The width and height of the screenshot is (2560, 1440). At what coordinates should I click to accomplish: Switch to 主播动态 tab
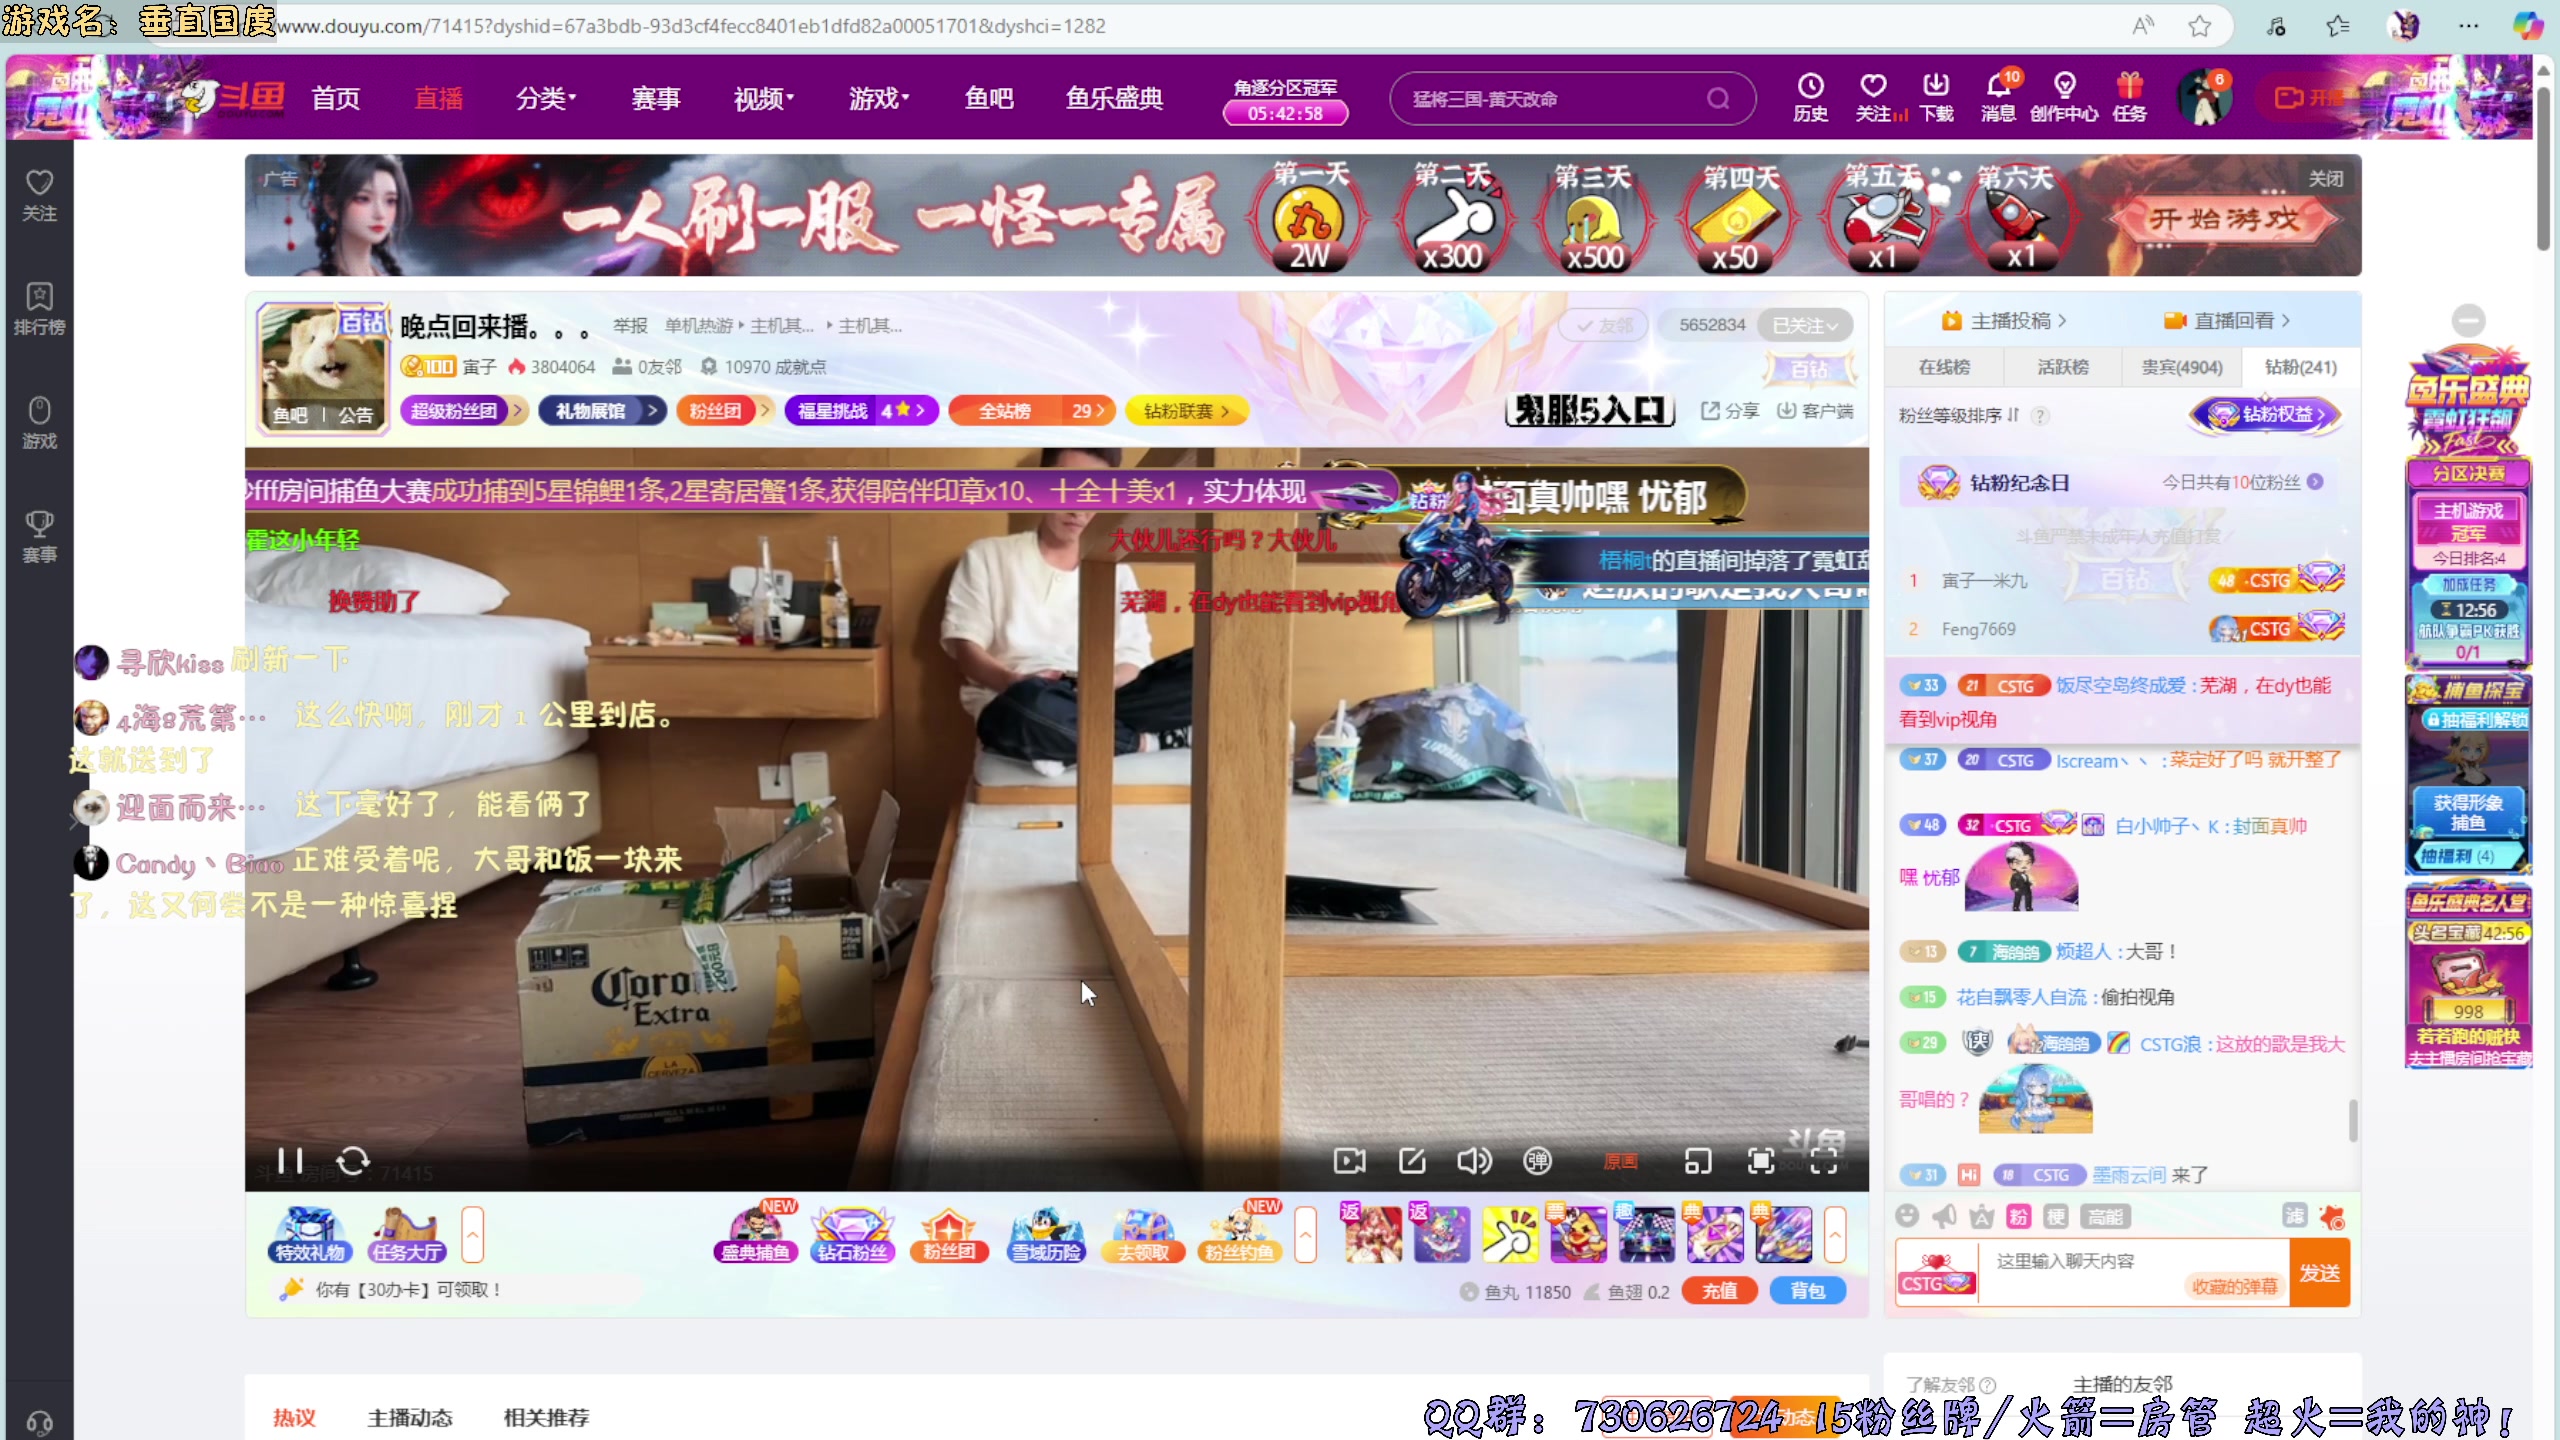coord(410,1417)
